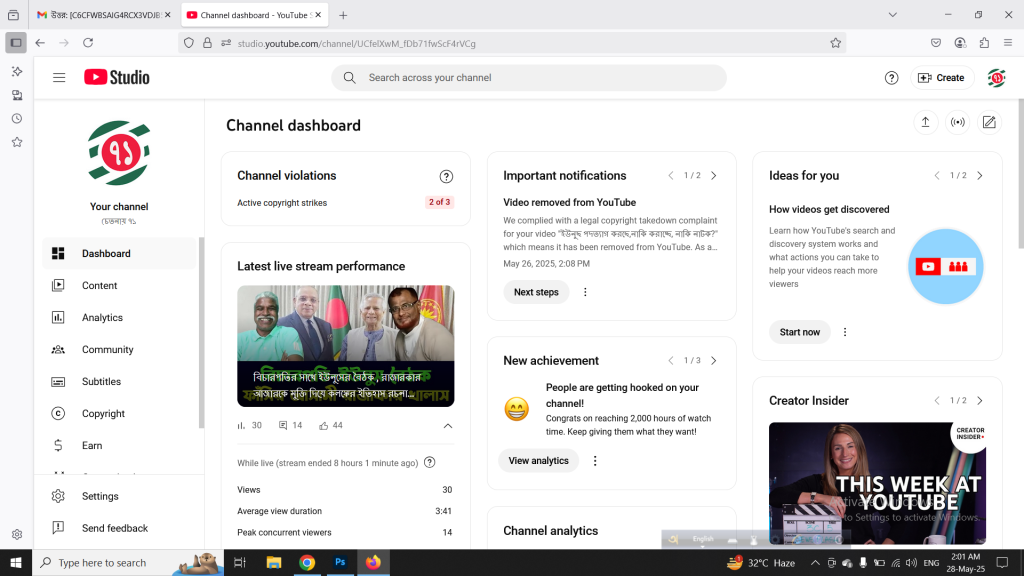Open the Gmail browser tab
1024x576 pixels.
click(x=100, y=15)
